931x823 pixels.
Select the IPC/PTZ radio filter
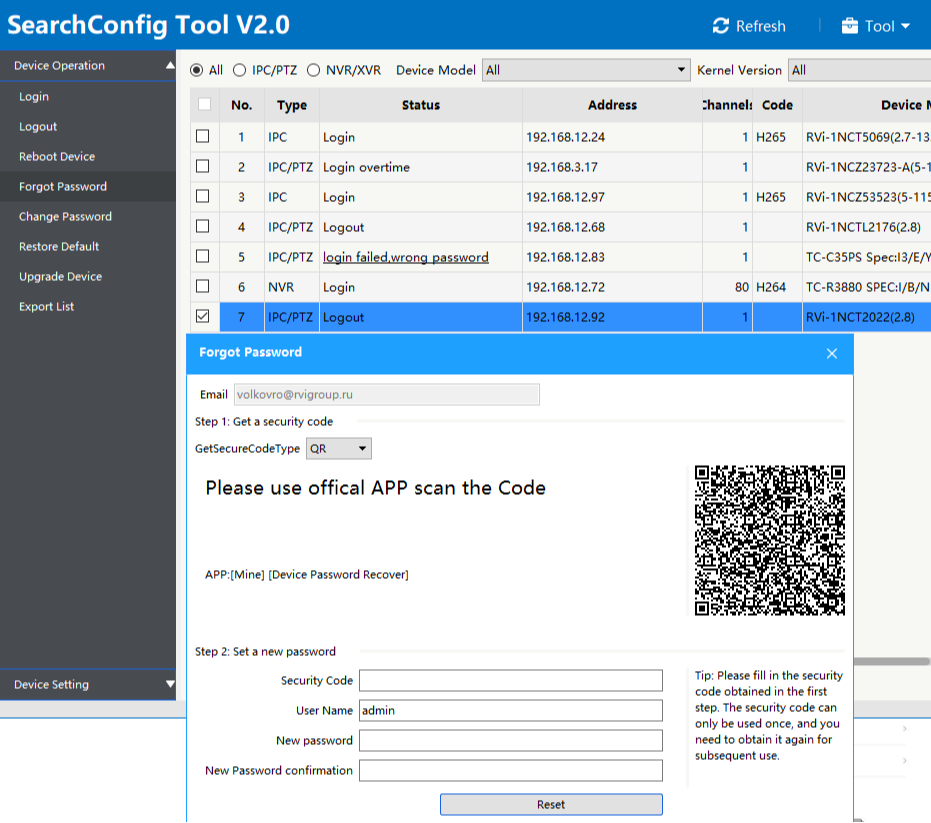point(240,70)
